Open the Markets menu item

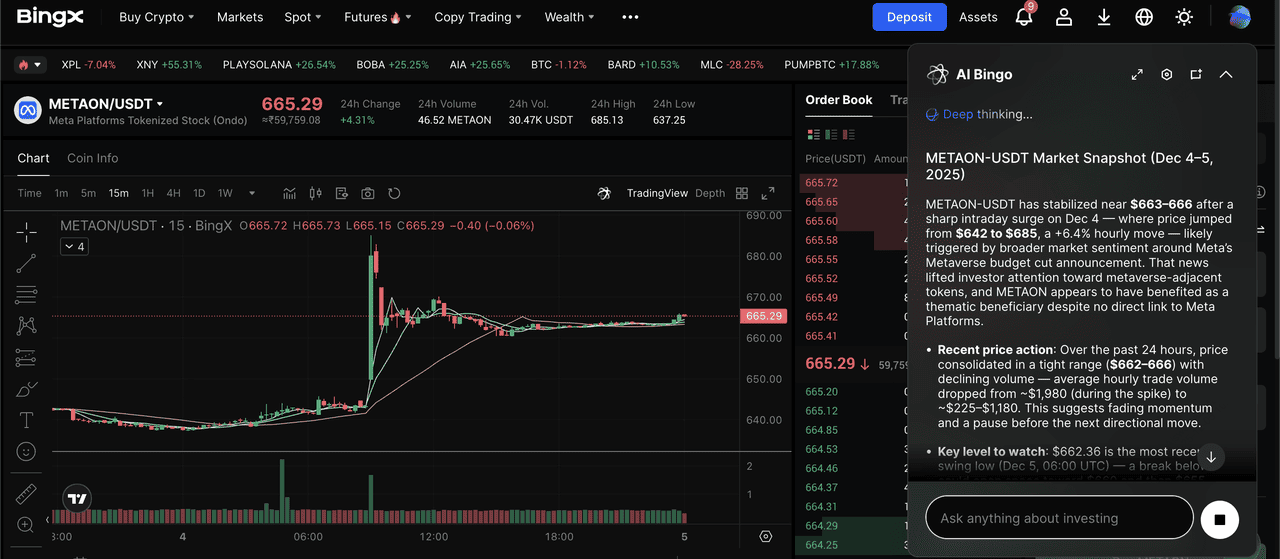tap(240, 17)
